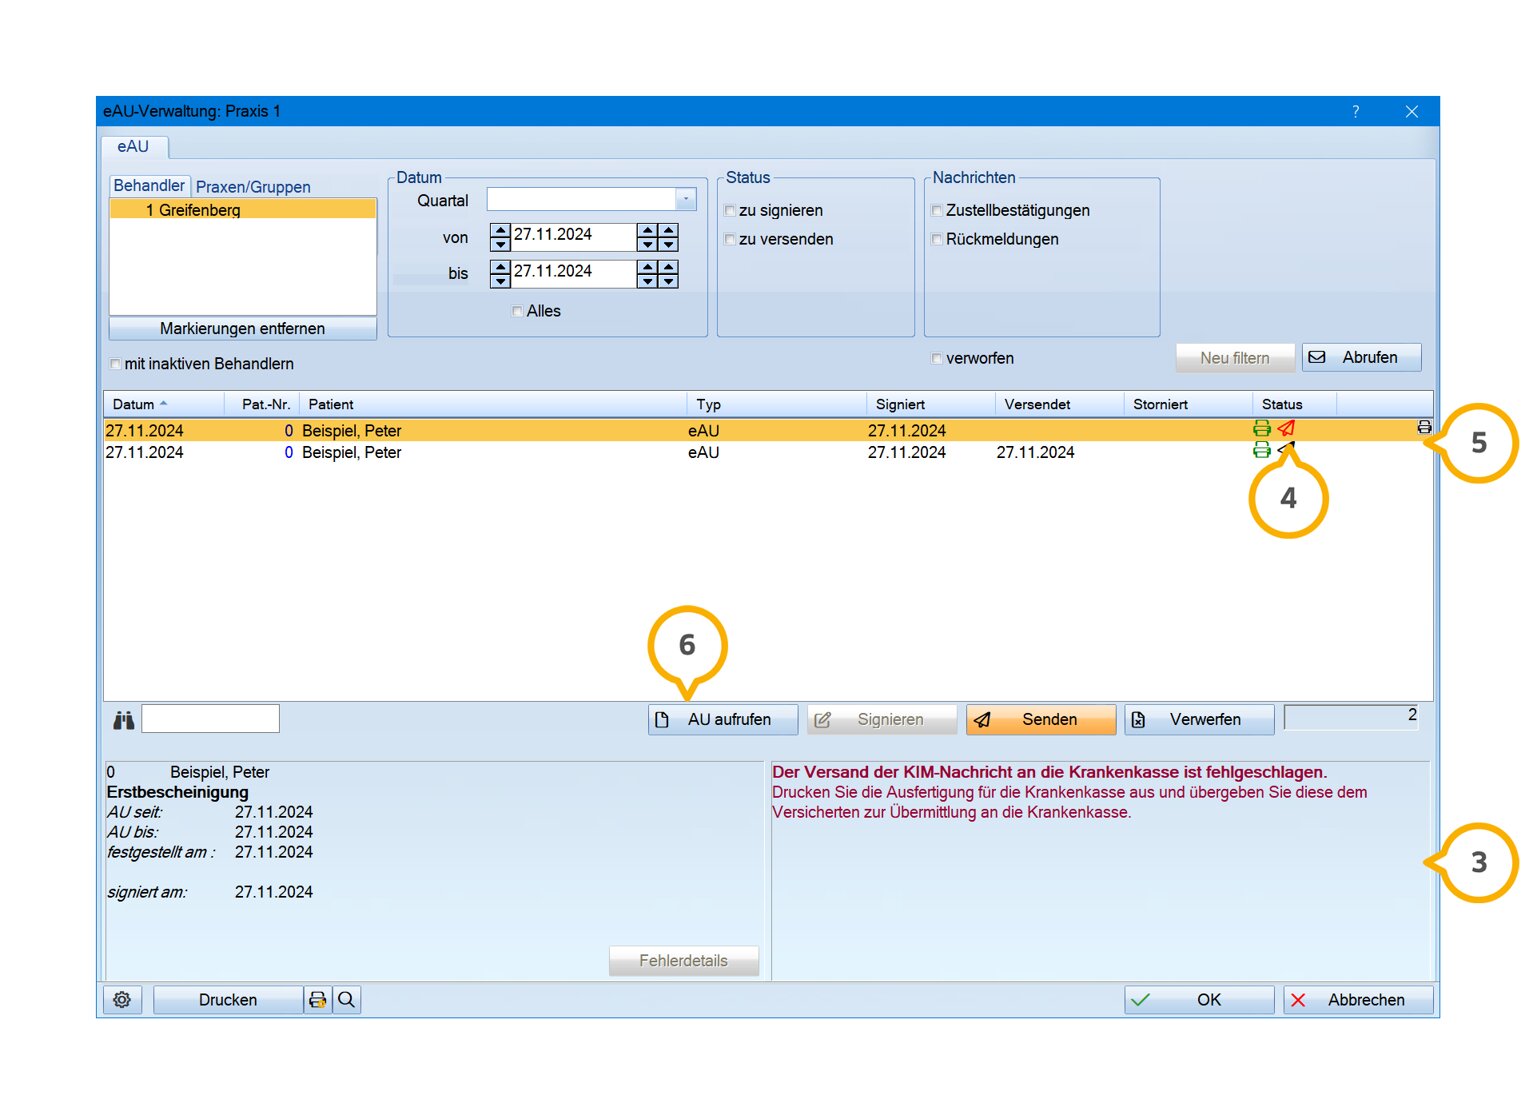
Task: Open print preview with the magnifier icon
Action: pyautogui.click(x=346, y=1000)
